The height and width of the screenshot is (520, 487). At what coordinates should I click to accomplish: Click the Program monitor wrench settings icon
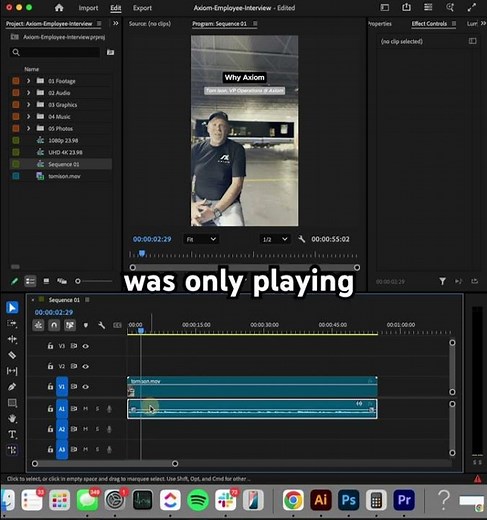[x=302, y=239]
